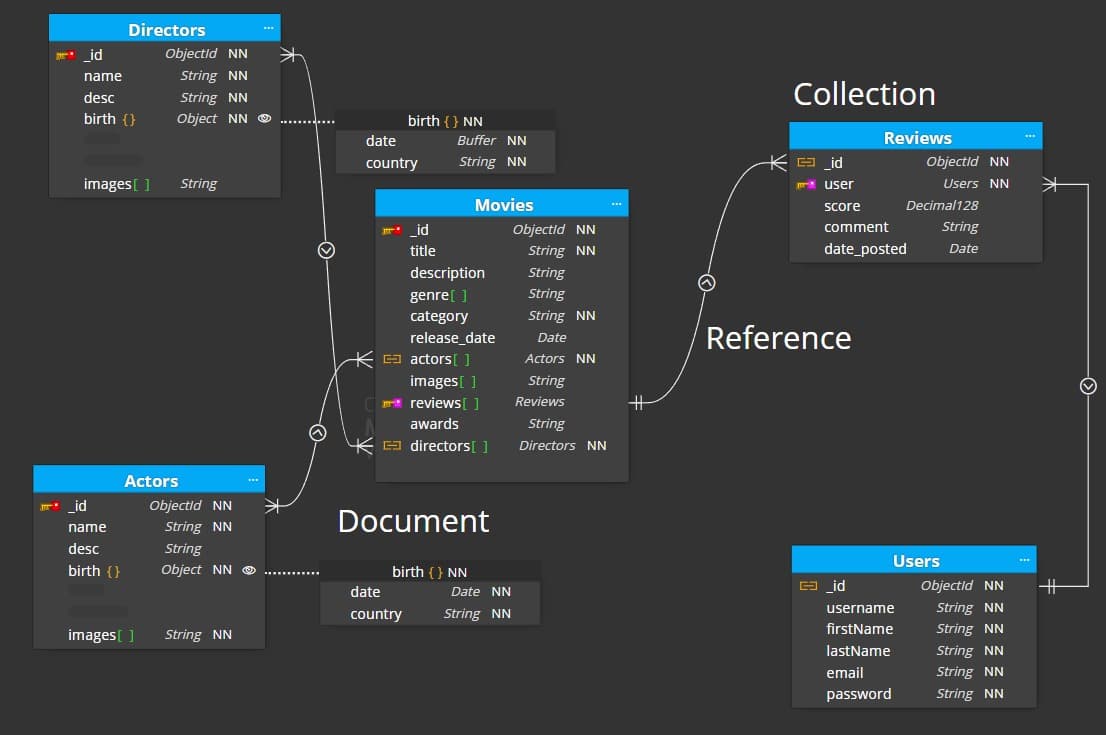Screen dimensions: 1106x735
Task: Click the Reviews-Users relation chevron circle
Action: (x=1088, y=386)
